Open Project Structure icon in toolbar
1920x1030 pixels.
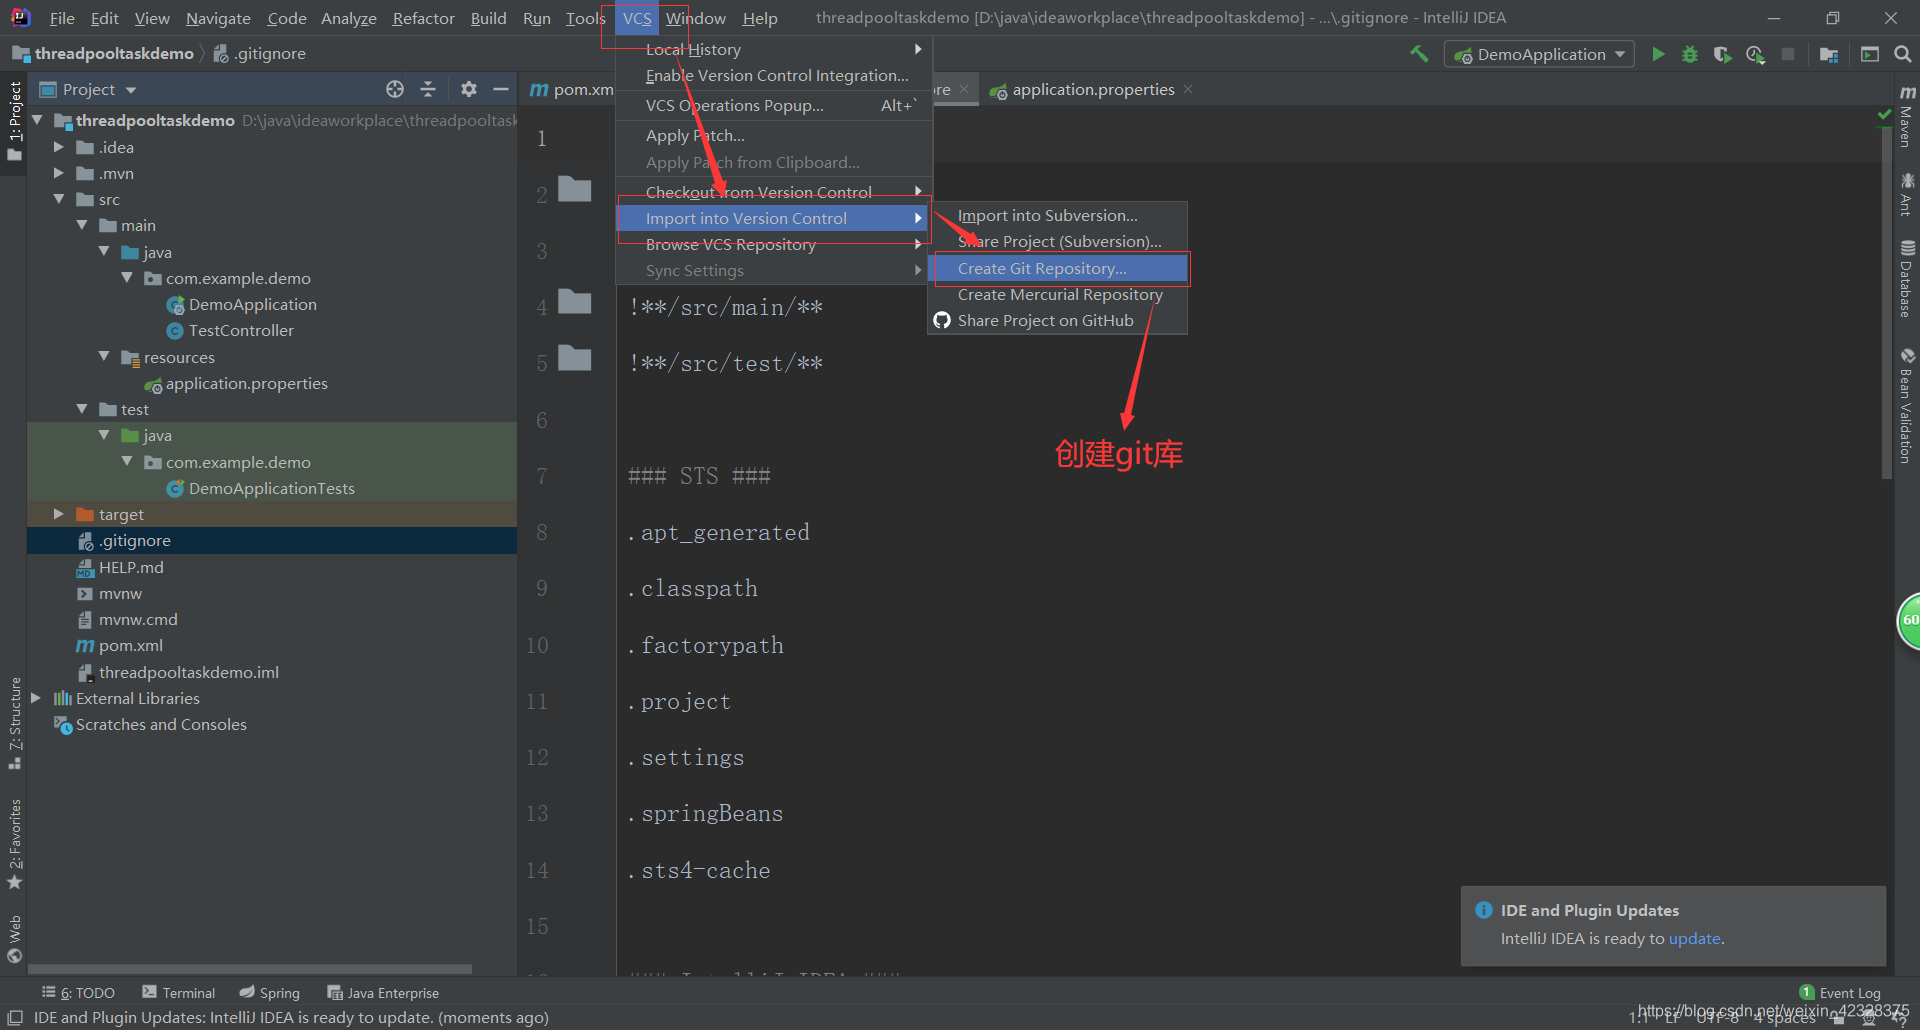[1829, 54]
